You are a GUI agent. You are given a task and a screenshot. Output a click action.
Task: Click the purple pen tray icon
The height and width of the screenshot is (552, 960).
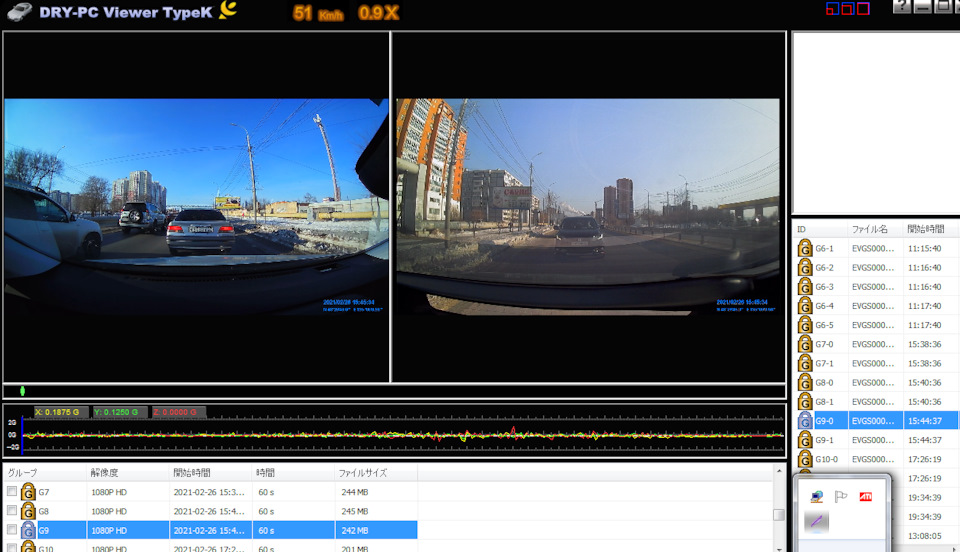pyautogui.click(x=816, y=521)
